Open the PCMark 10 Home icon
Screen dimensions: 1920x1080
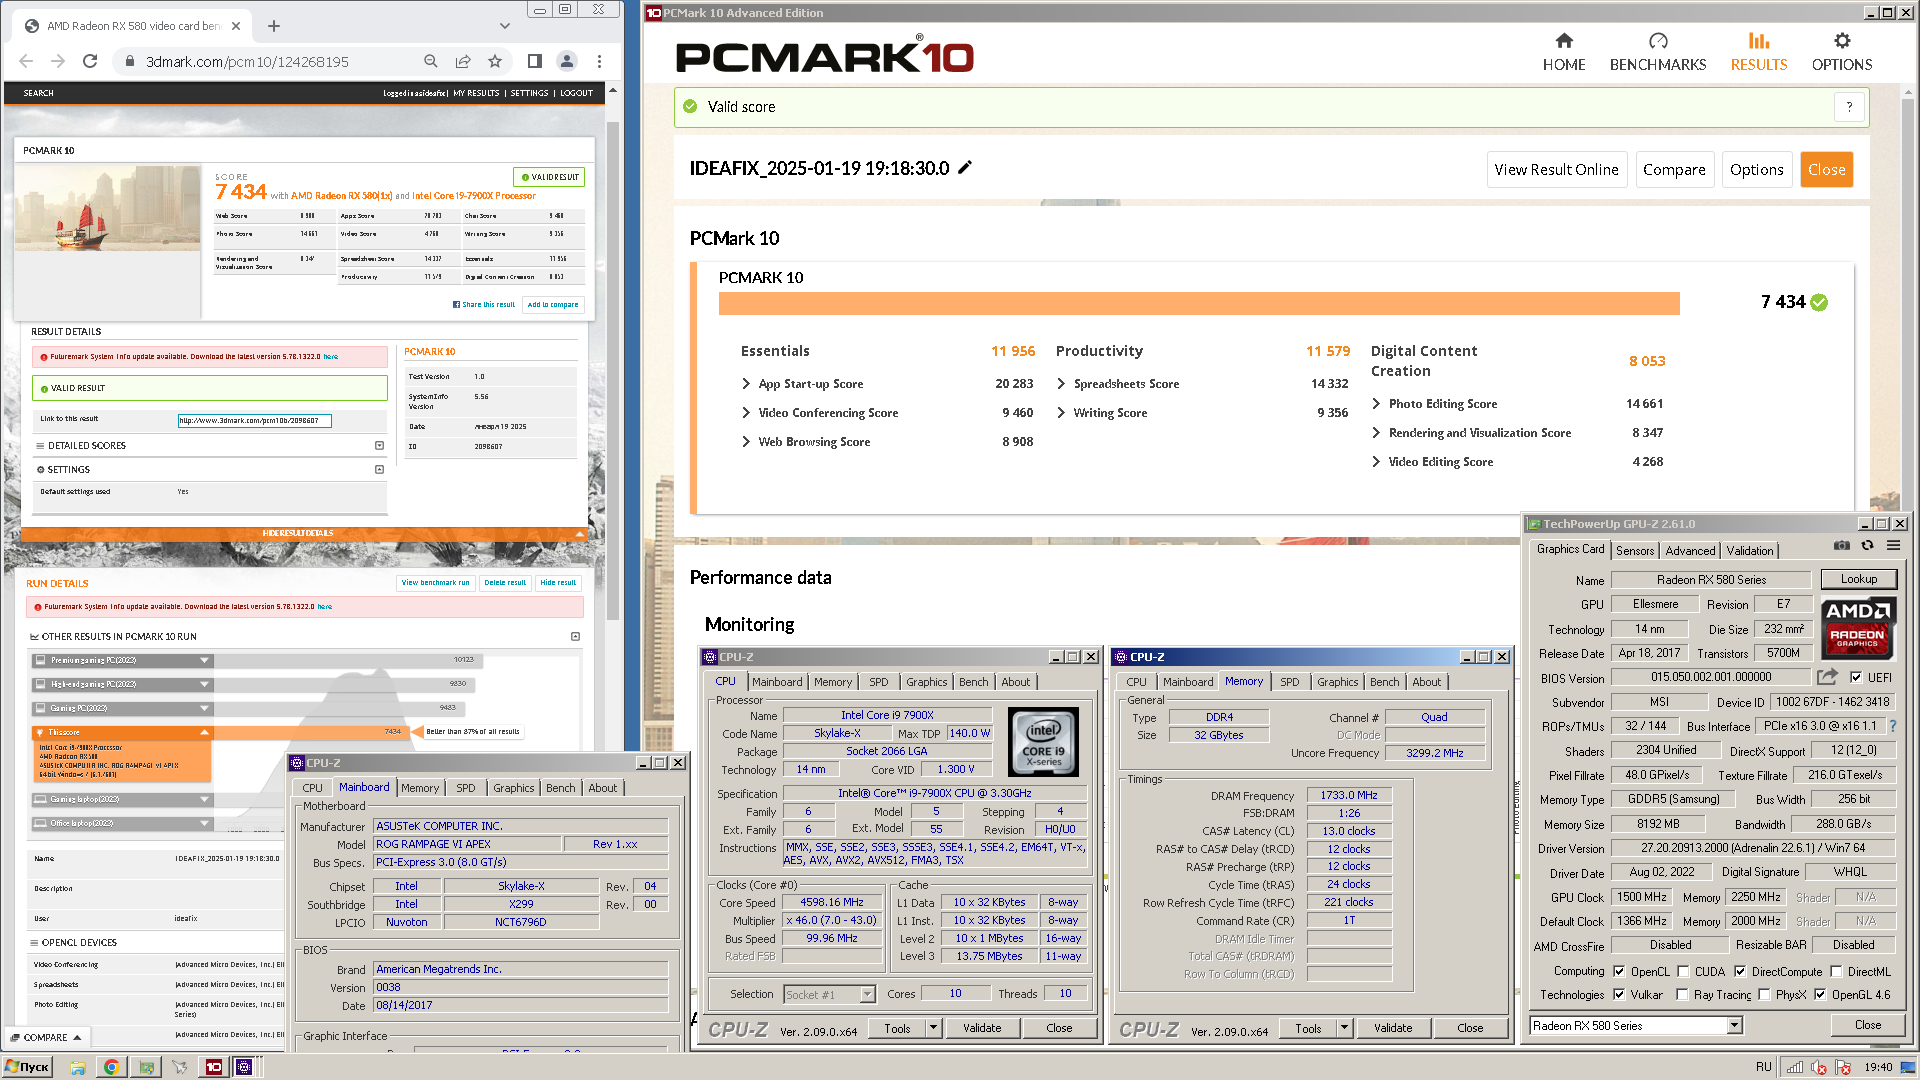(x=1564, y=41)
